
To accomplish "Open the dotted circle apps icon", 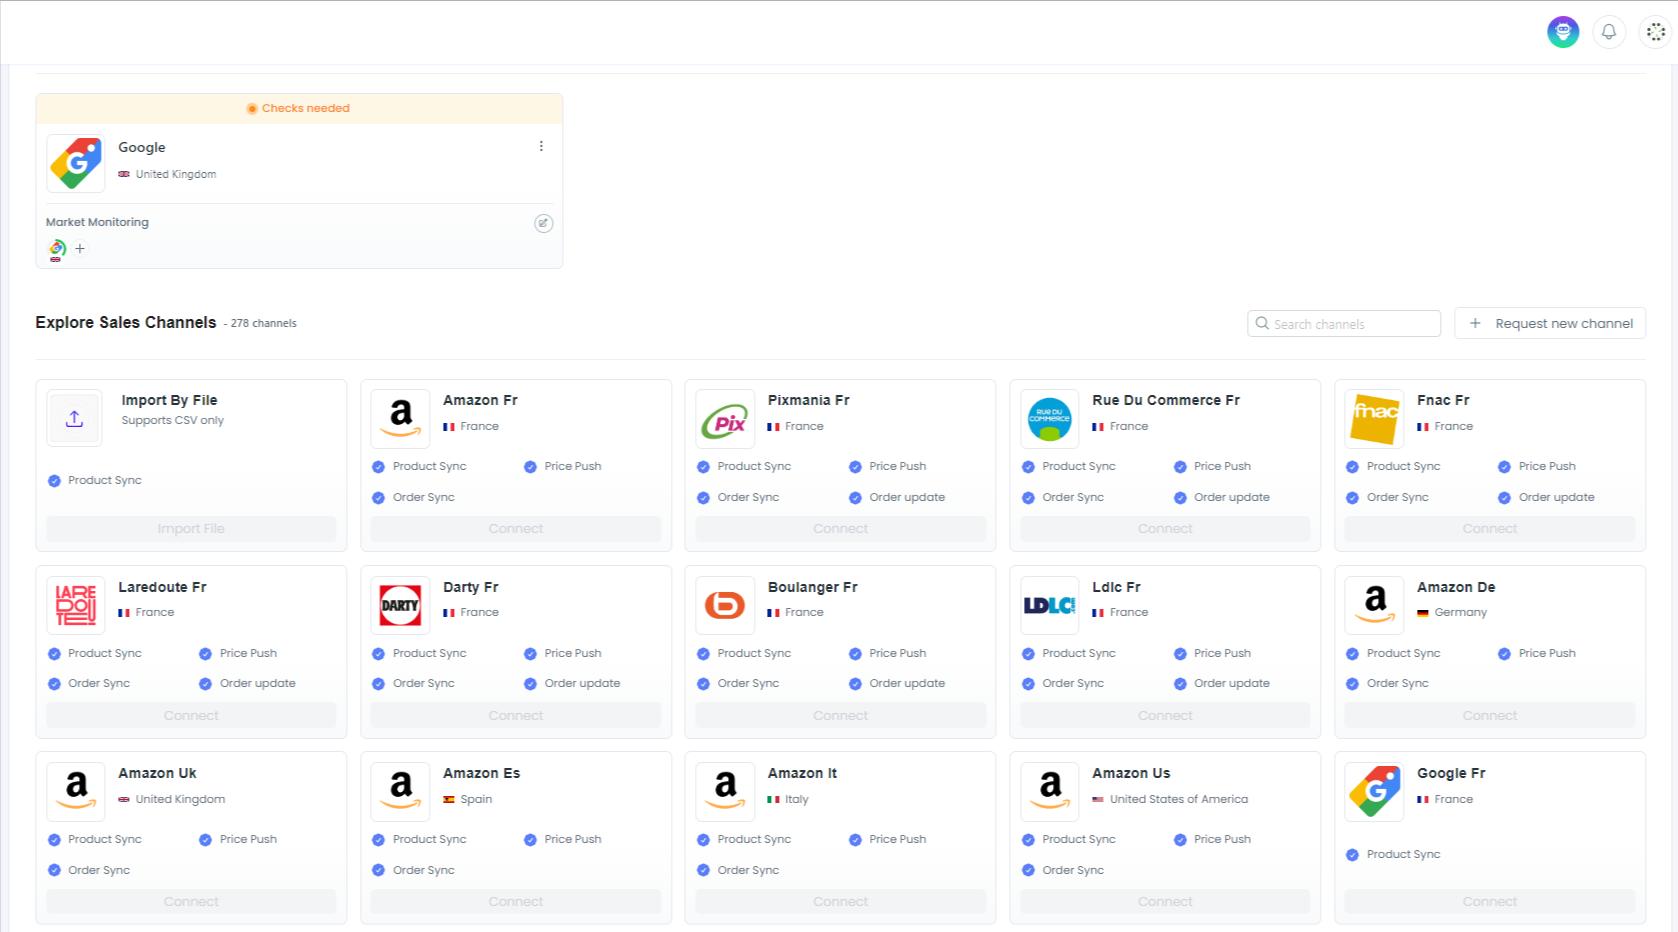I will pyautogui.click(x=1656, y=32).
